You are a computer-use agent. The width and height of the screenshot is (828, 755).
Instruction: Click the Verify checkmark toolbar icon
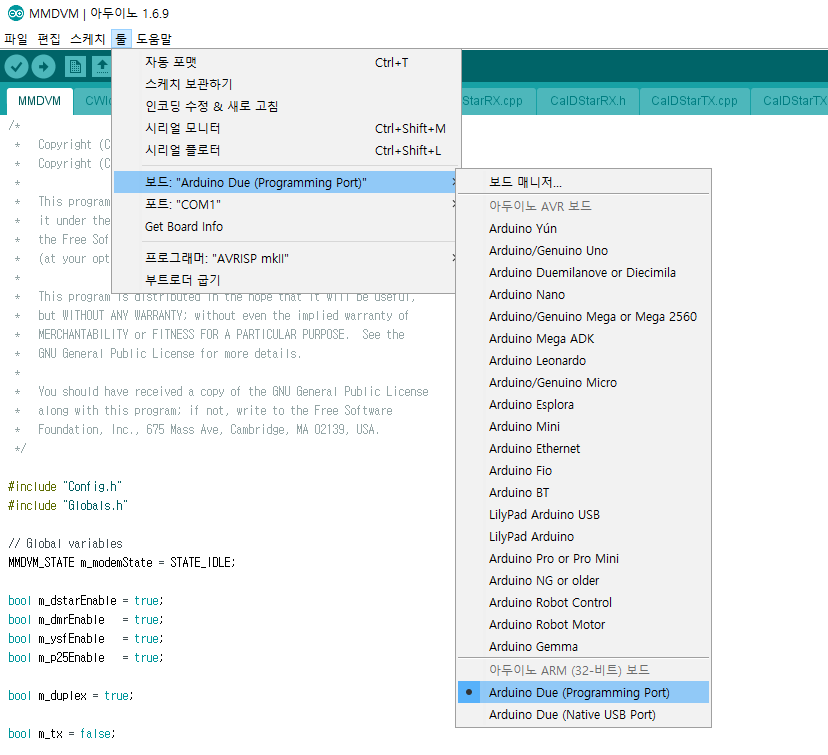click(16, 67)
